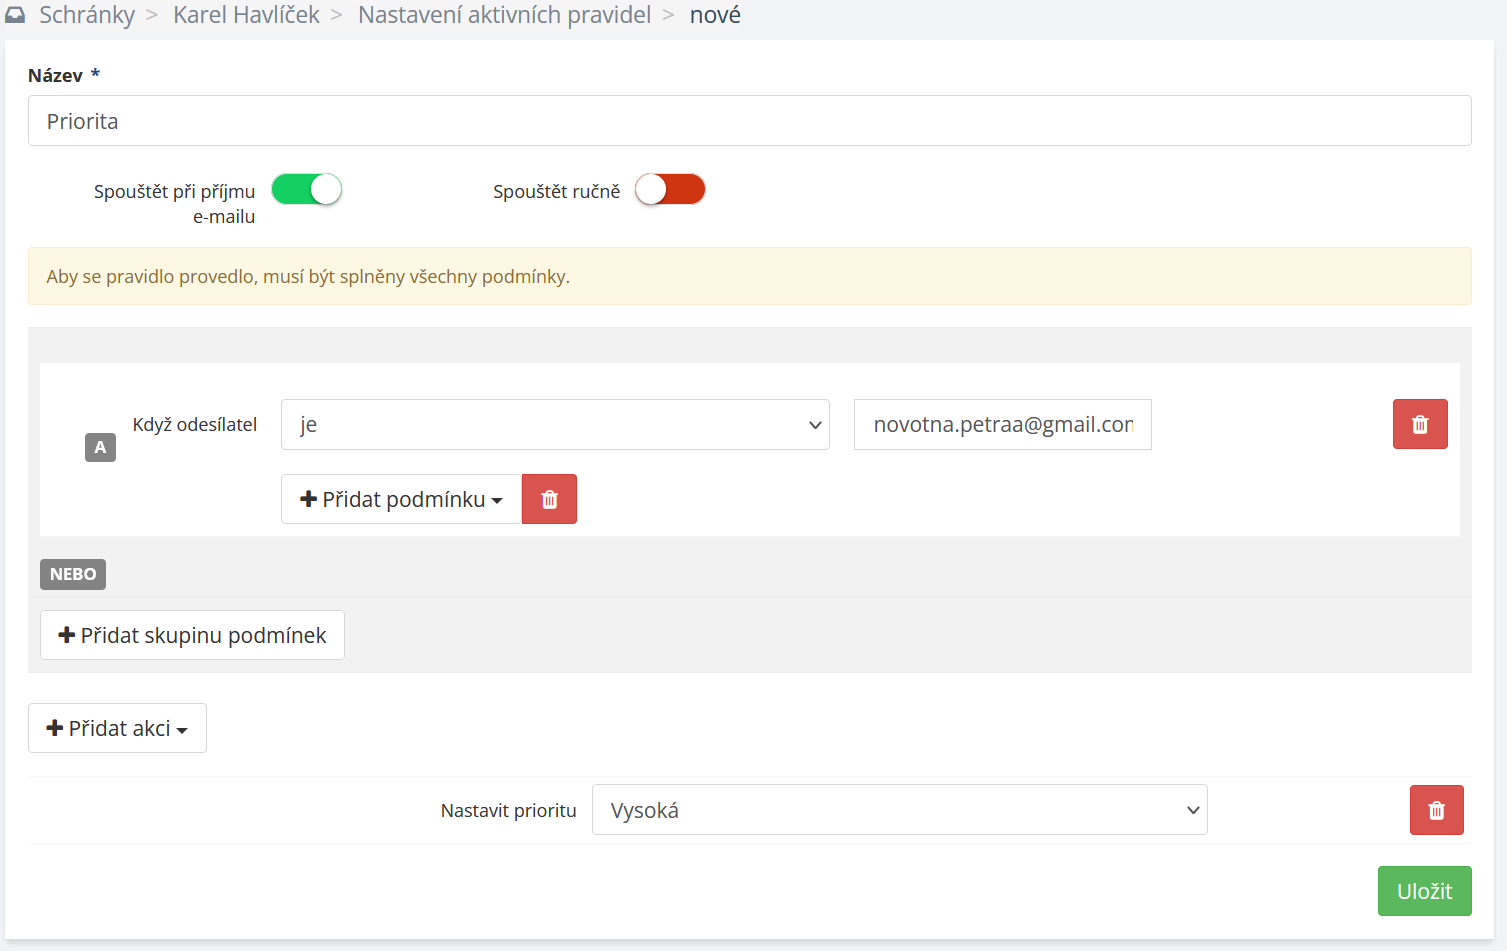1507x951 pixels.
Task: Open the sender condition operator dropdown
Action: (555, 425)
